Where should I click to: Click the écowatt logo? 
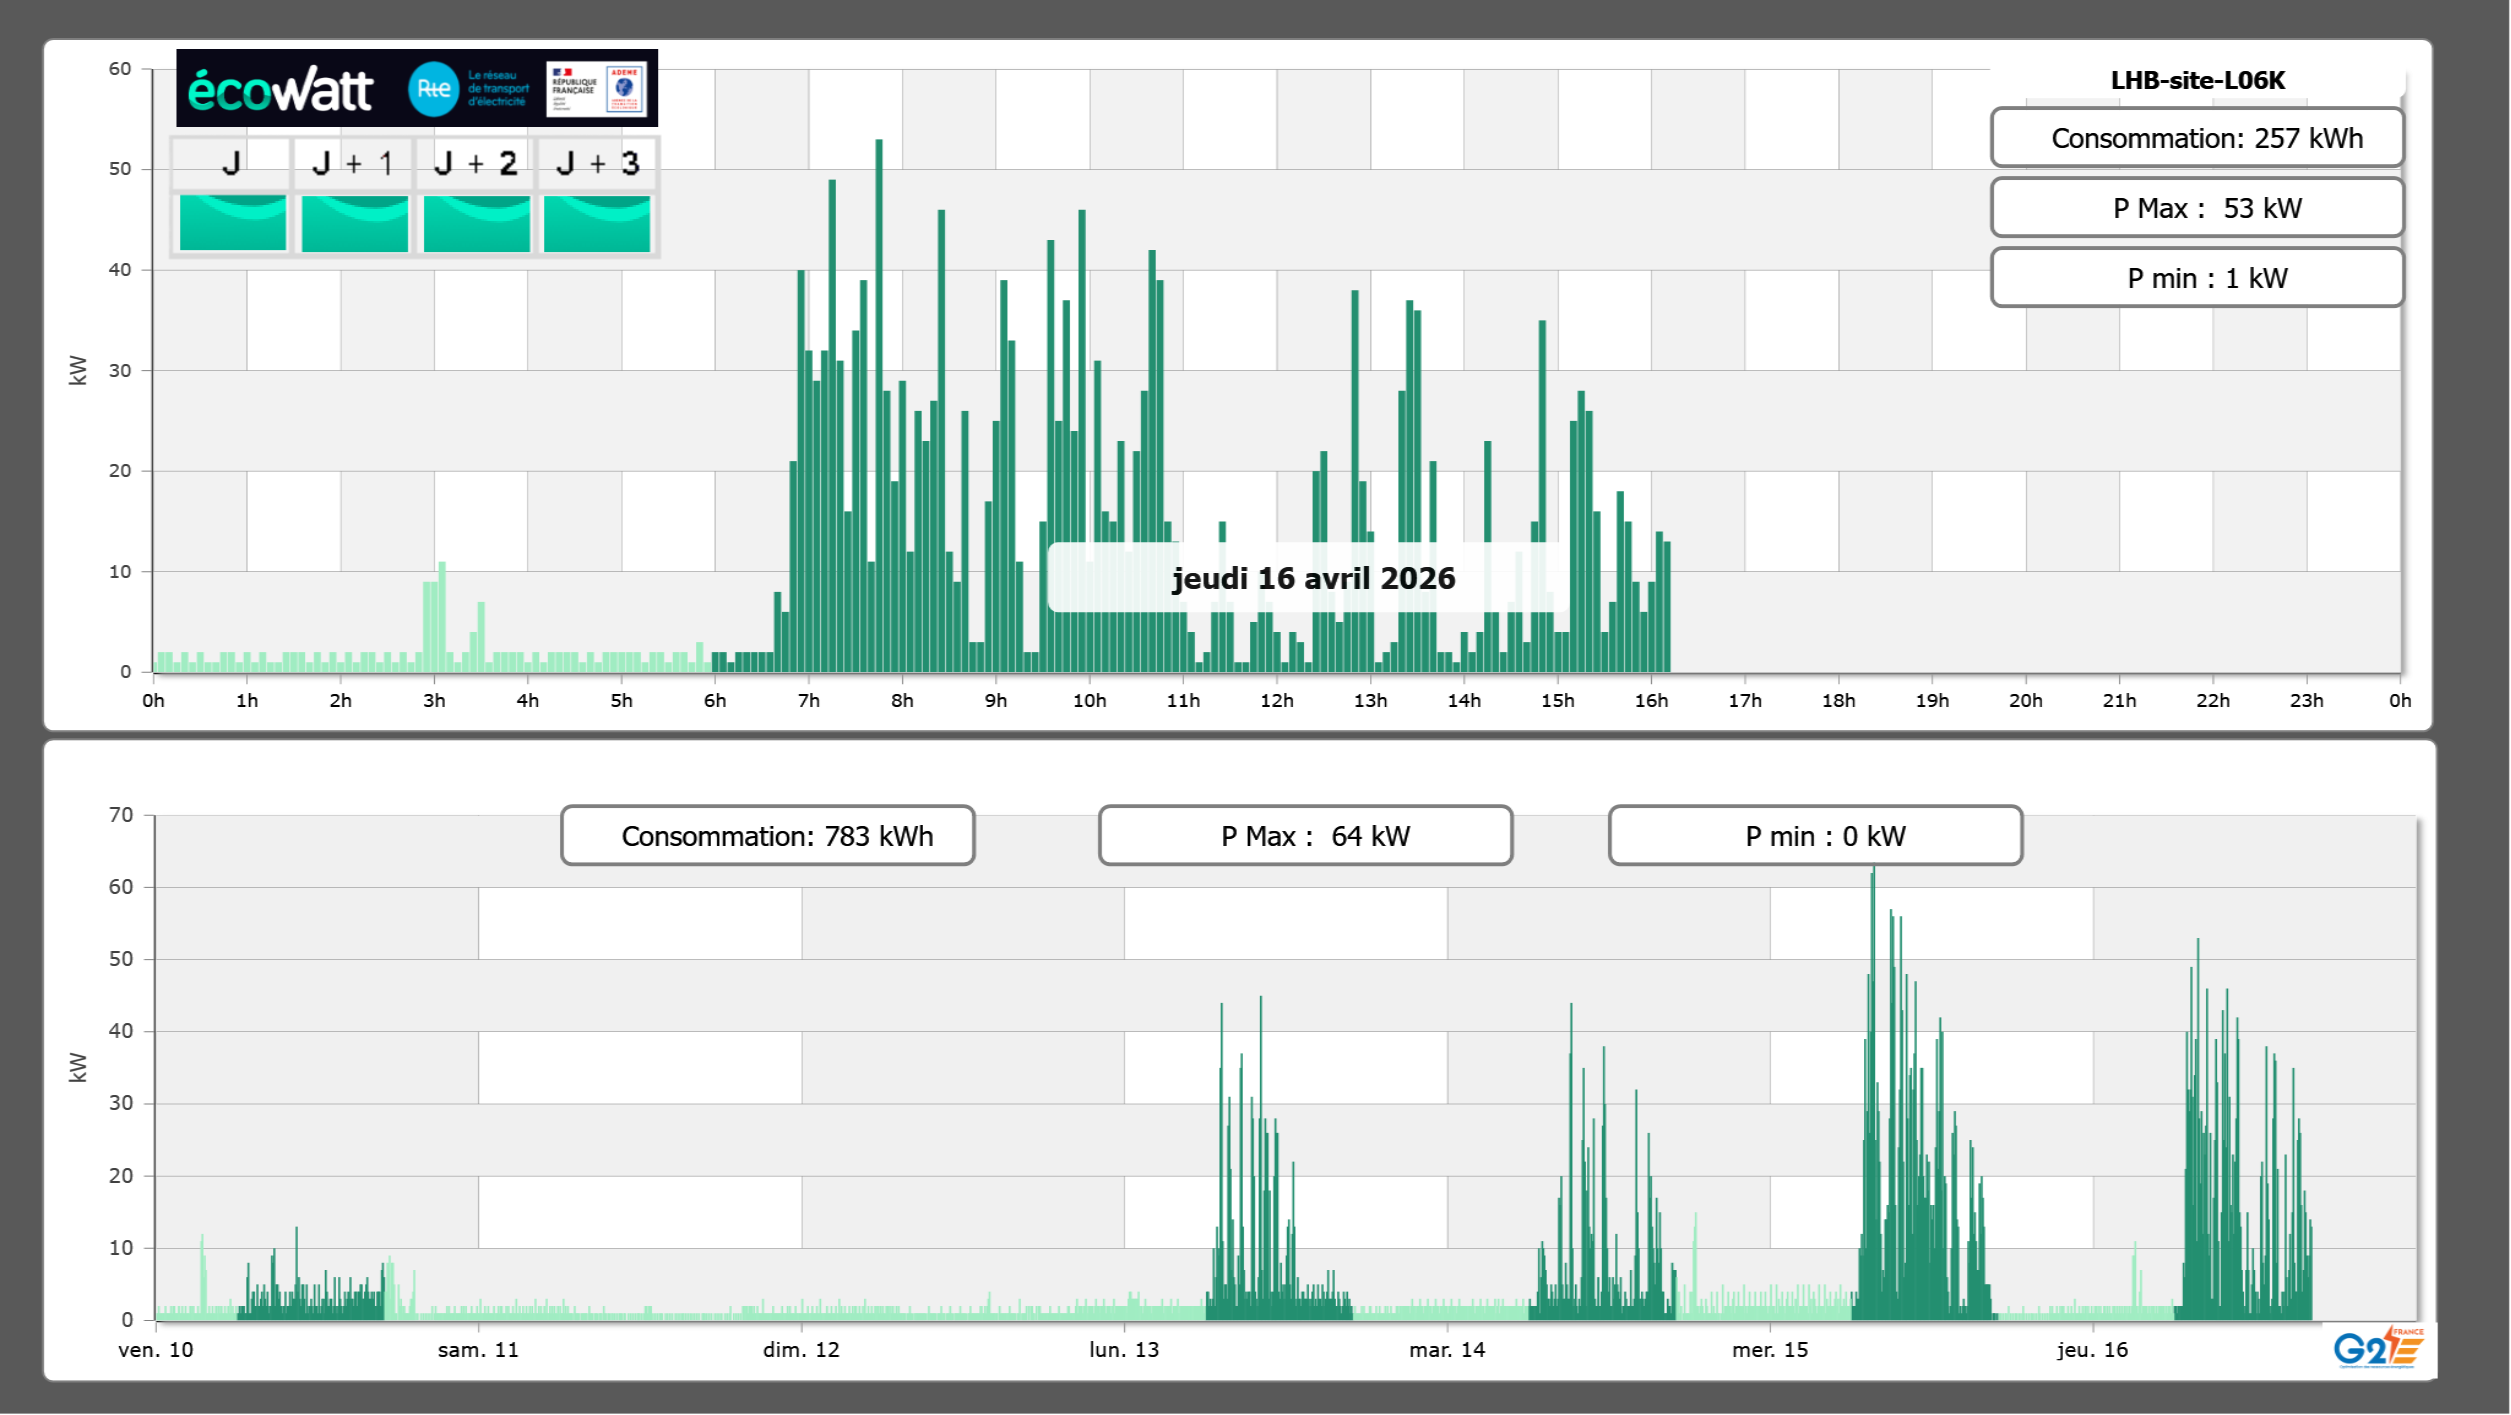[280, 90]
